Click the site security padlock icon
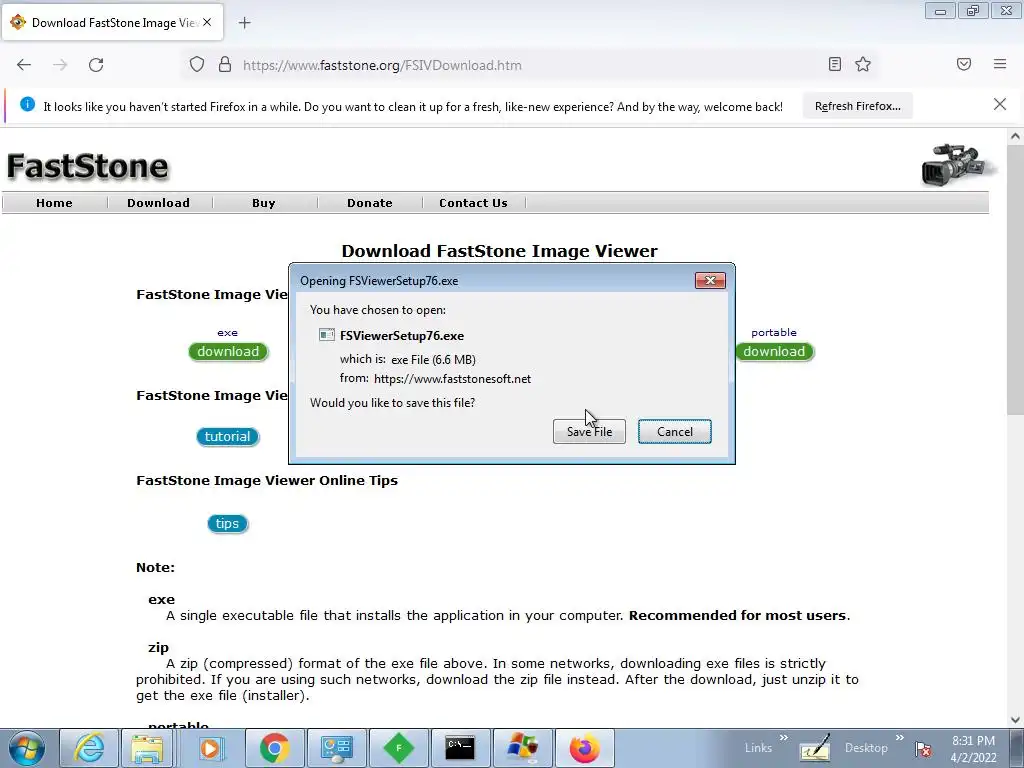Screen dimensions: 1024x768 point(225,65)
